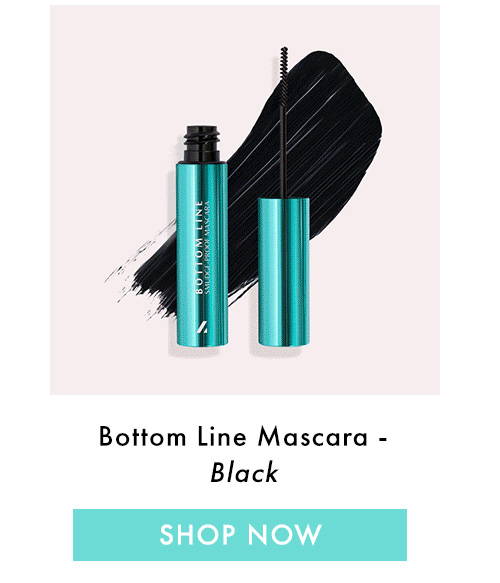This screenshot has width=500, height=583.
Task: Click the feathered tail of the black smear
Action: point(141,275)
